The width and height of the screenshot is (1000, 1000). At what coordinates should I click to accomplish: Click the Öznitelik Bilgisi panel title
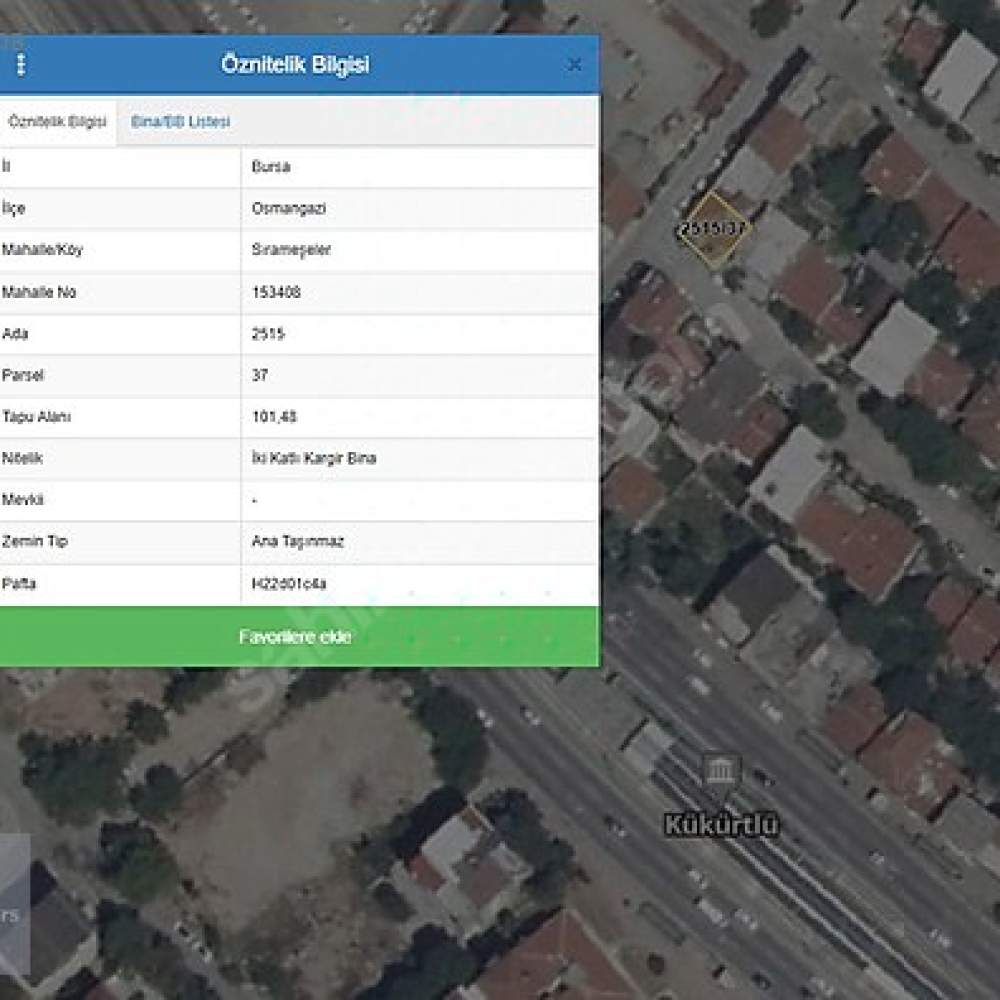295,64
